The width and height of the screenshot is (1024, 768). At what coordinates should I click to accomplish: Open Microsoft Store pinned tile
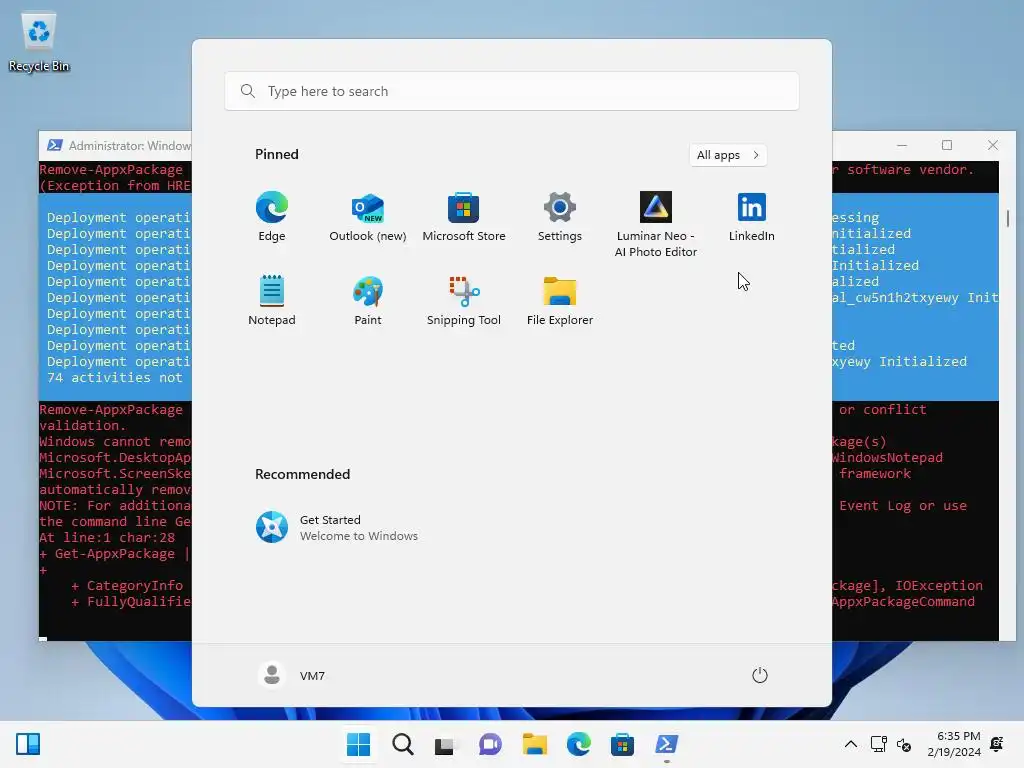[464, 217]
